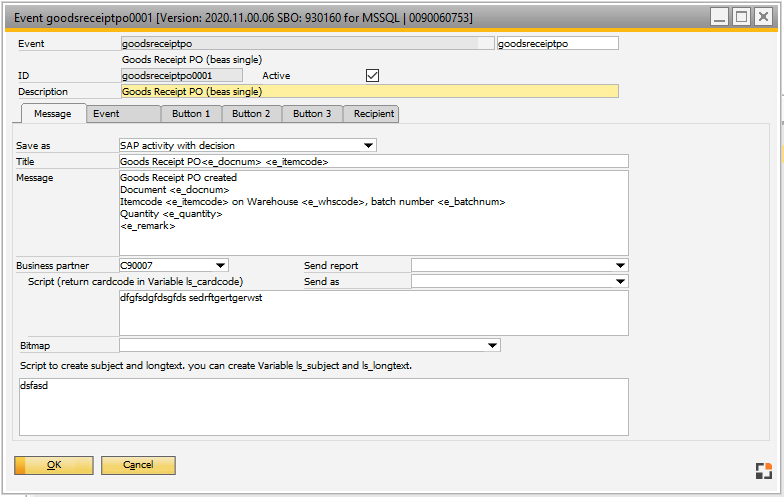This screenshot has height=497, width=784.
Task: Maximize the Event window
Action: click(741, 17)
